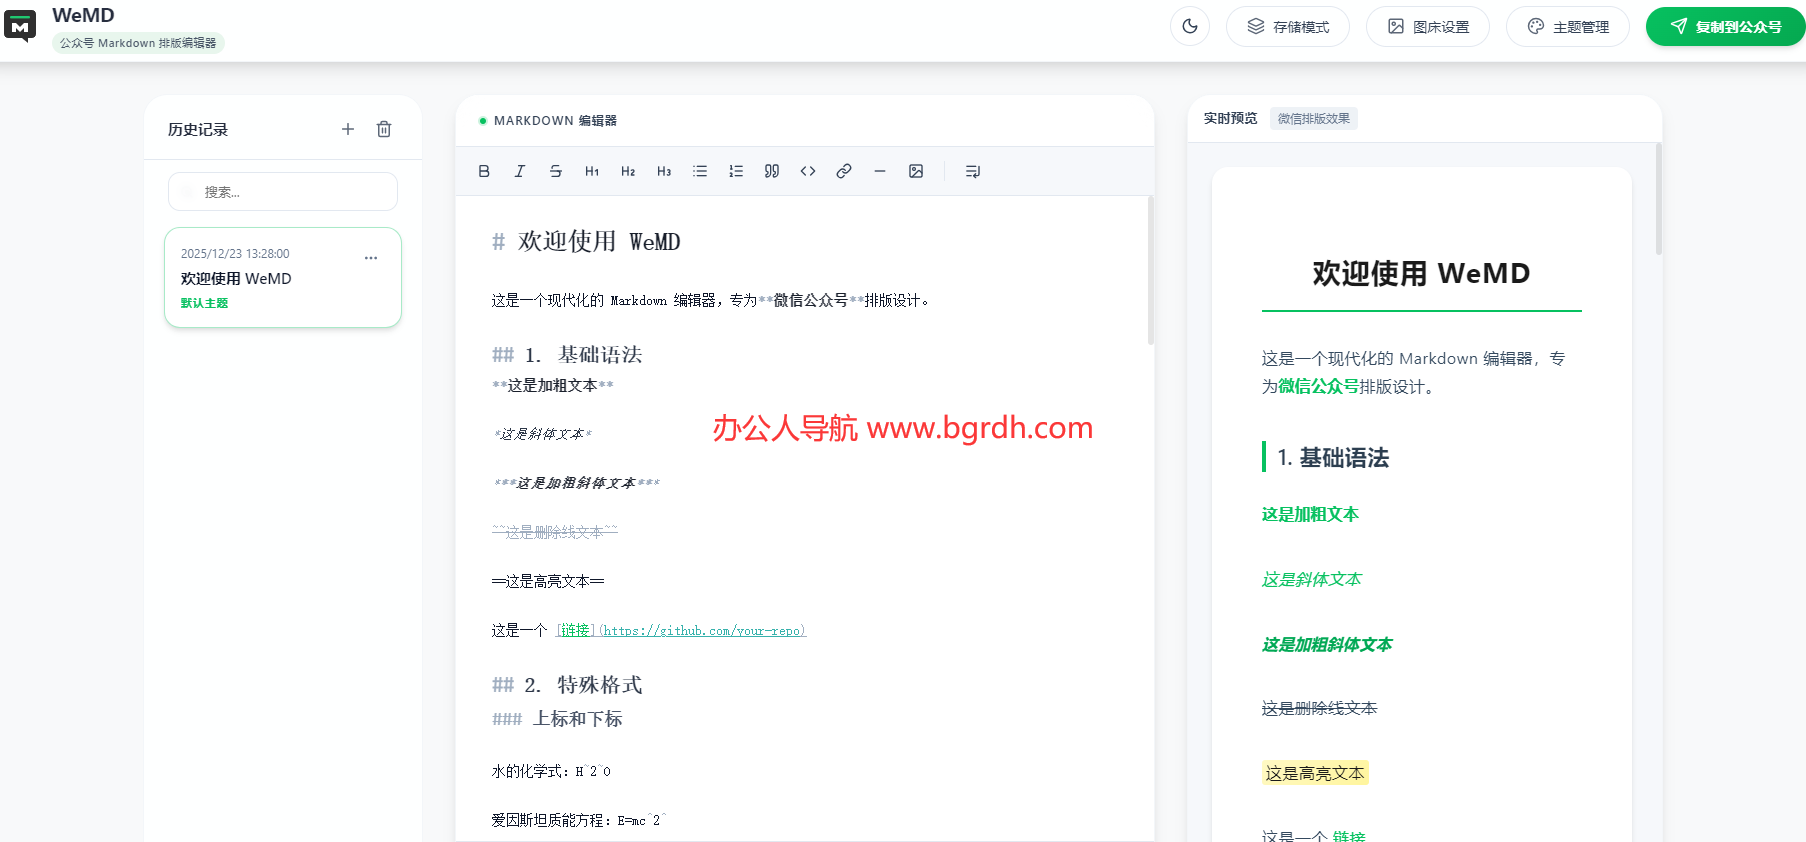Click the '### 上标和下标' line in the editor

(557, 718)
